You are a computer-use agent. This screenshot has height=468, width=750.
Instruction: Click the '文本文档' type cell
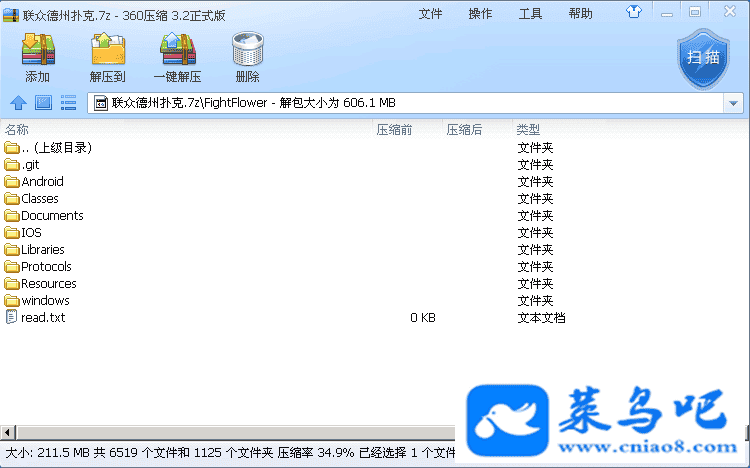[541, 318]
